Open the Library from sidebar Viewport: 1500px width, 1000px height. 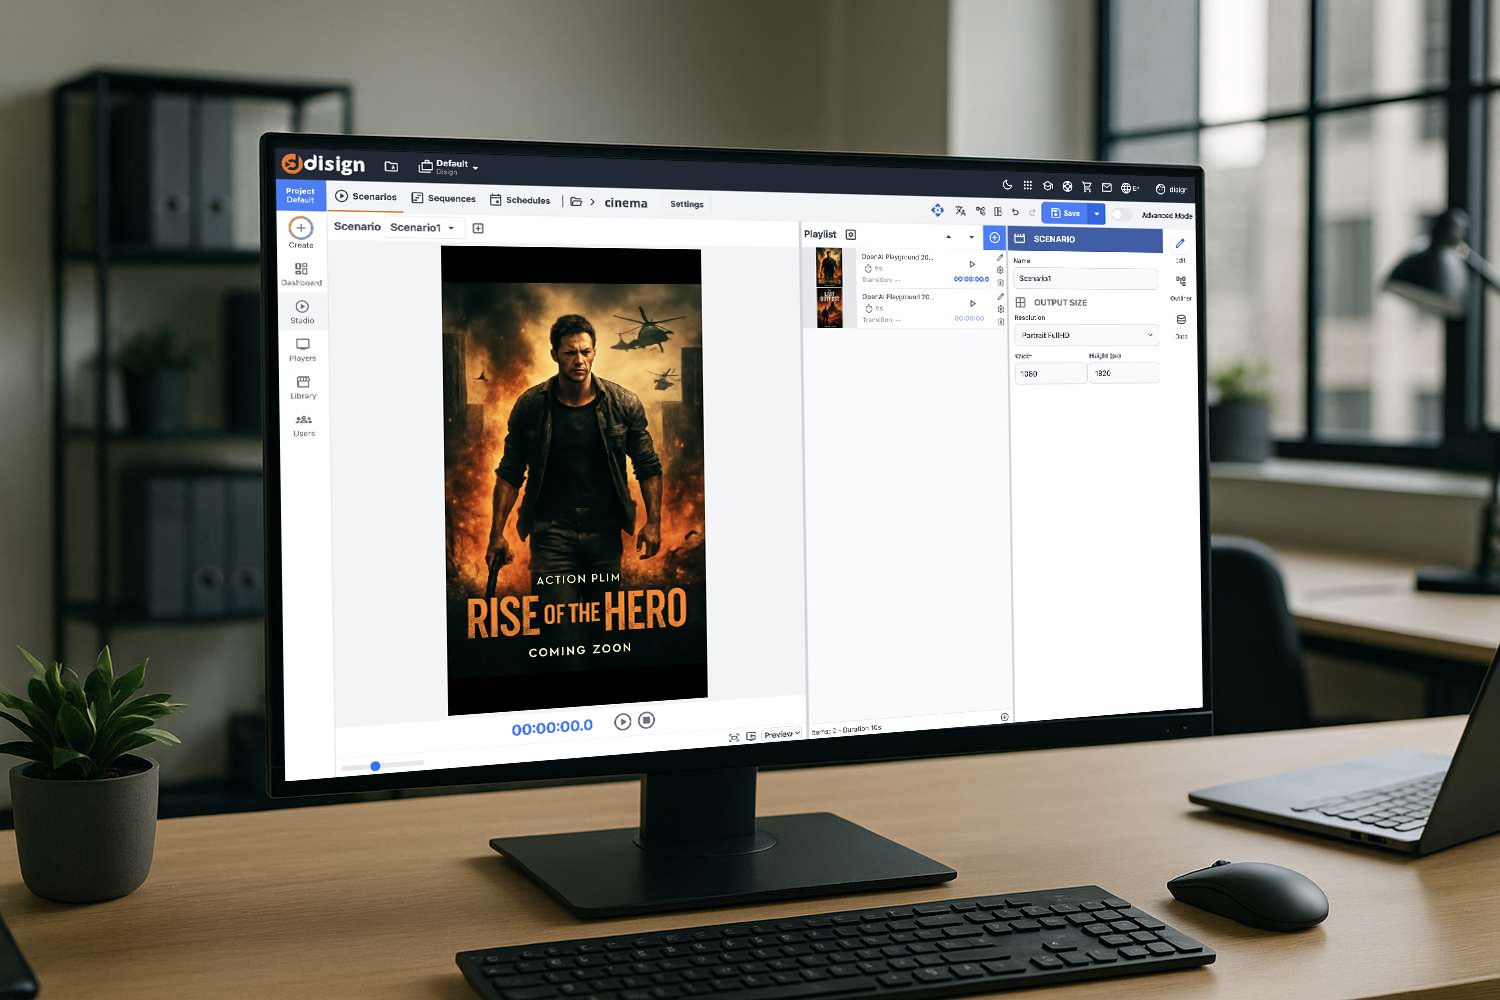[303, 385]
